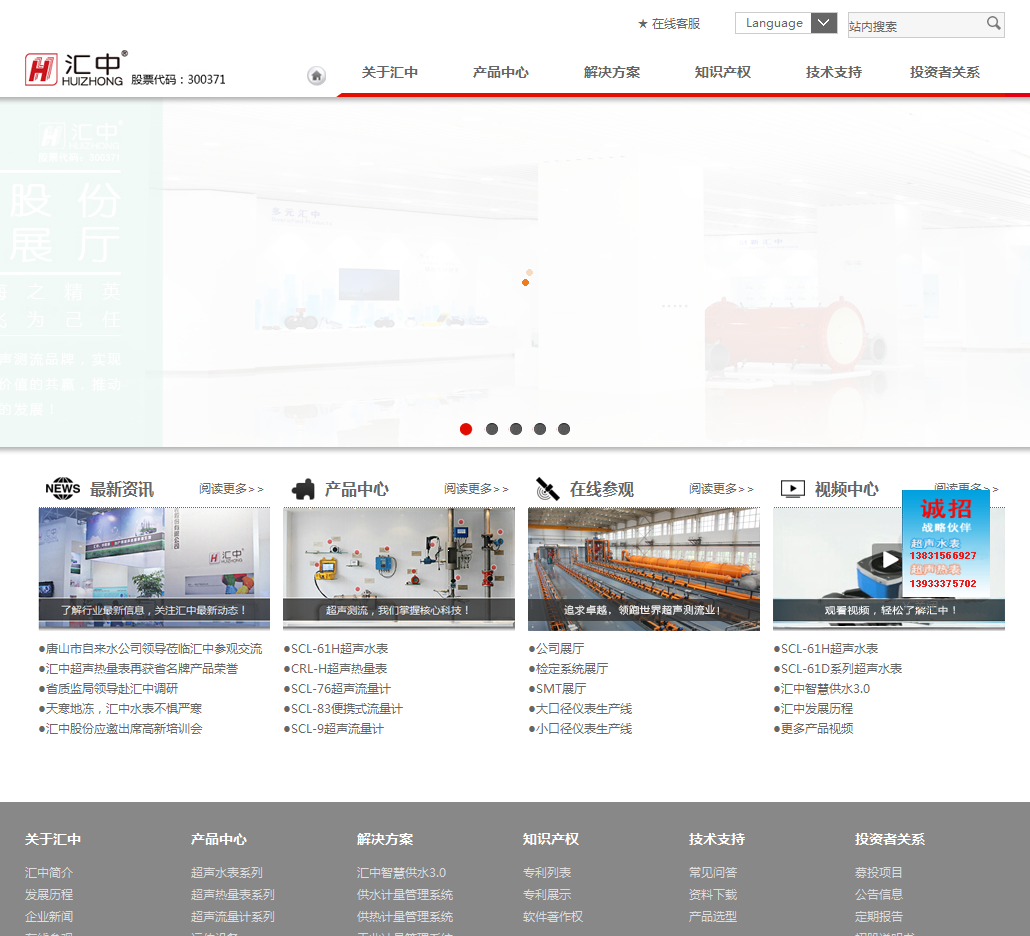Open footer link 资料下载
This screenshot has width=1030, height=936.
(x=713, y=894)
